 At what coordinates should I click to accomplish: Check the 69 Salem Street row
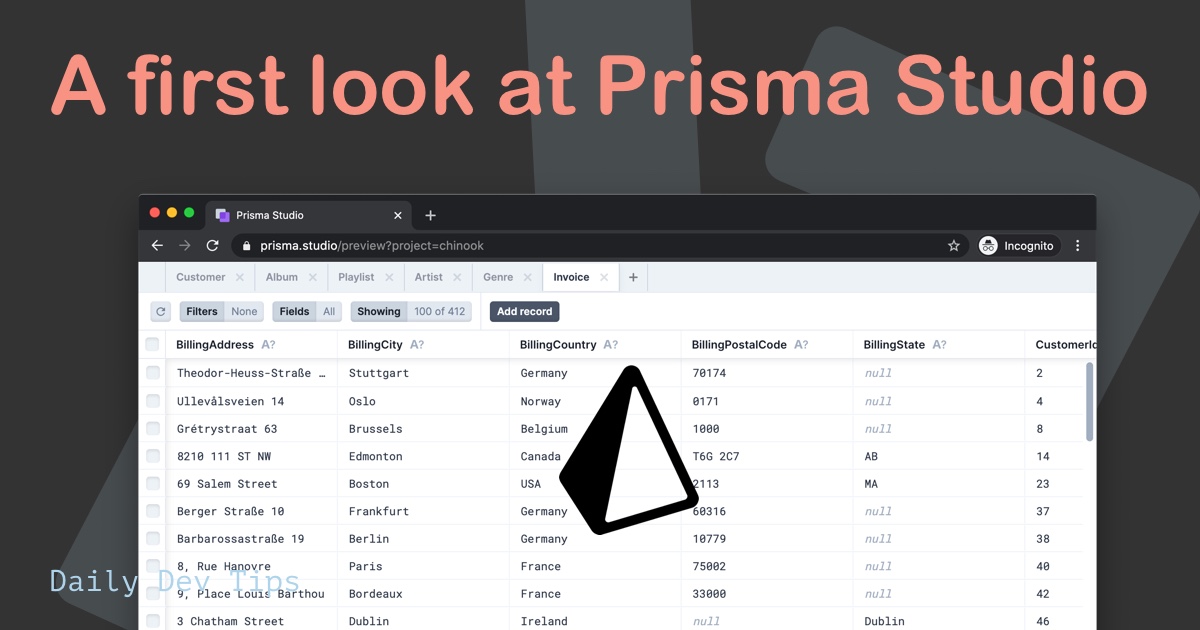(152, 483)
